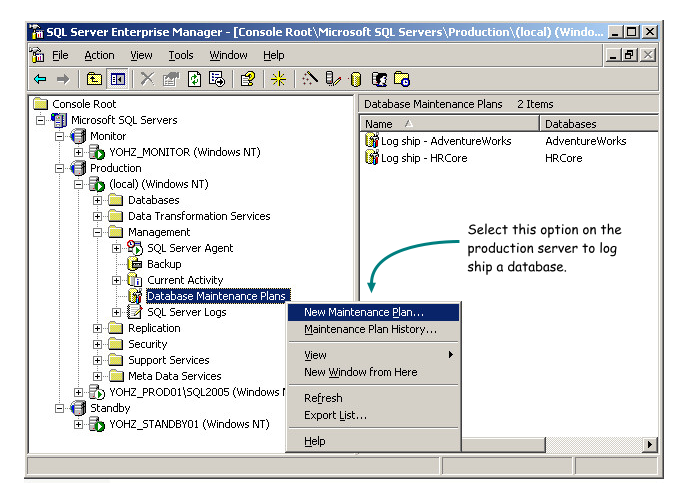Click the Up one level folder icon
Image resolution: width=692 pixels, height=498 pixels.
(94, 79)
